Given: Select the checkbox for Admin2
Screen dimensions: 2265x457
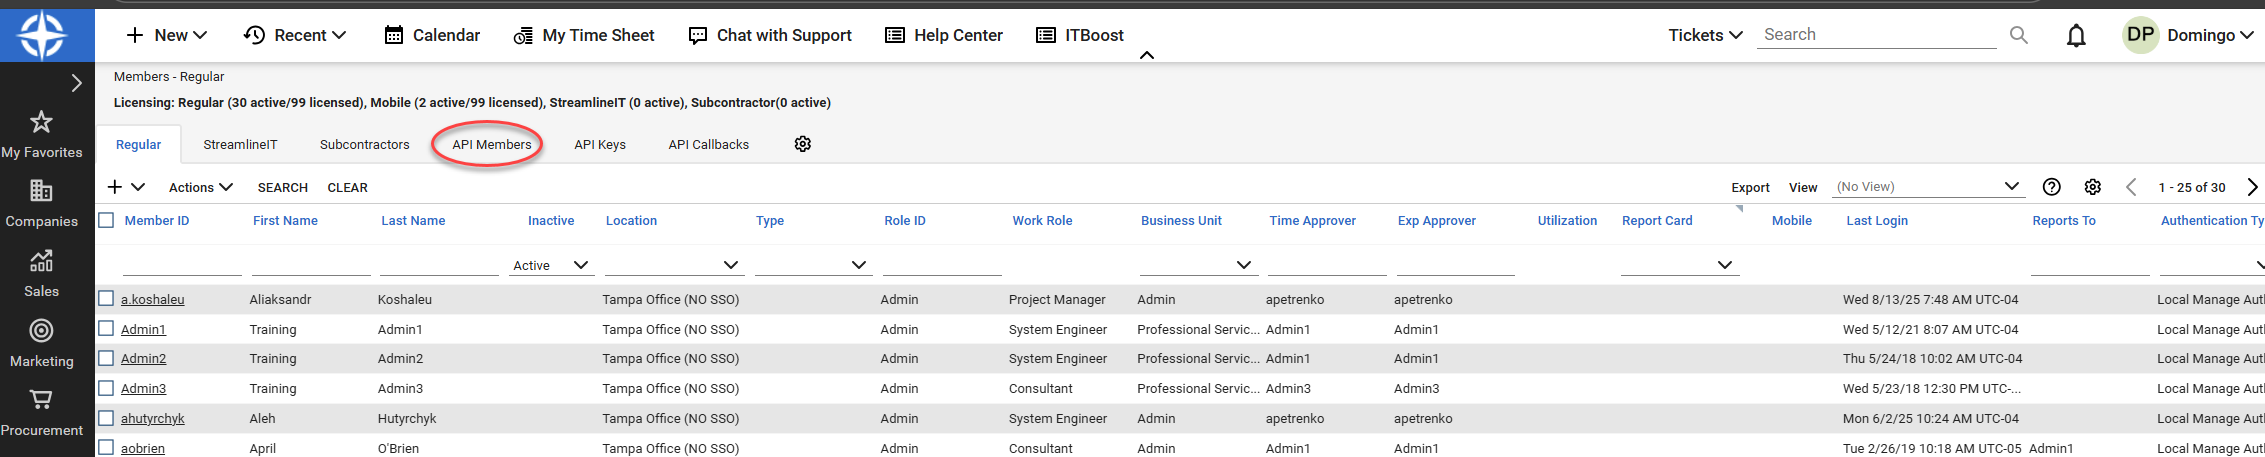Looking at the screenshot, I should click(106, 358).
